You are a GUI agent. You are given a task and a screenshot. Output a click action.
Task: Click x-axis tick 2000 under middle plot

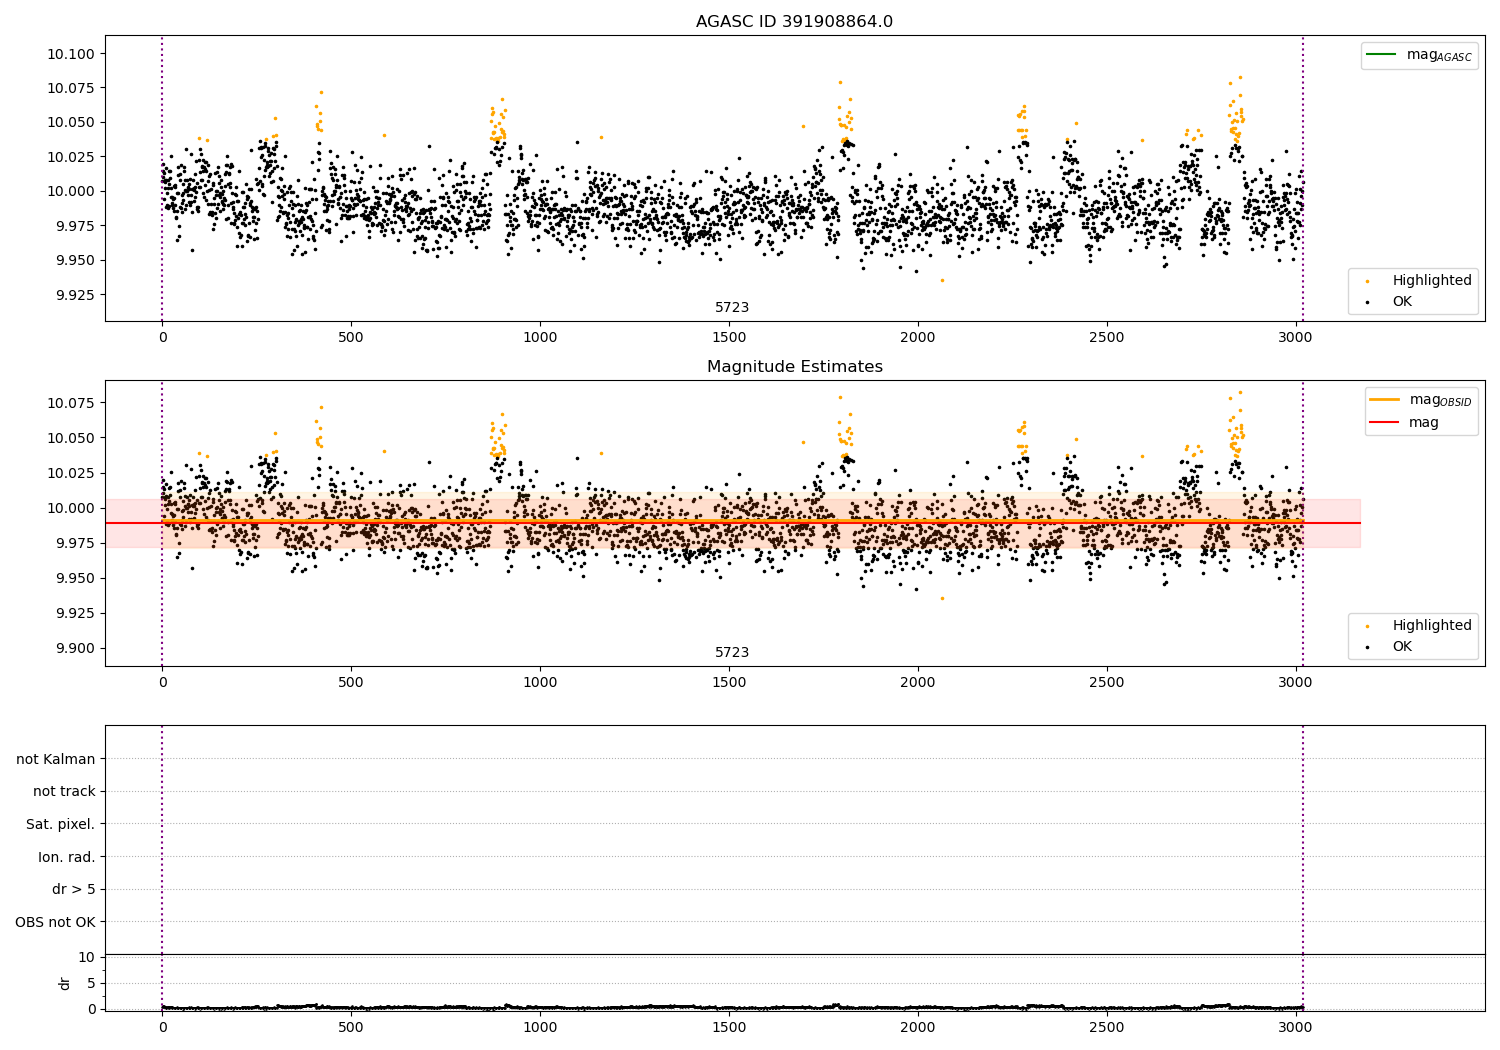coord(918,683)
